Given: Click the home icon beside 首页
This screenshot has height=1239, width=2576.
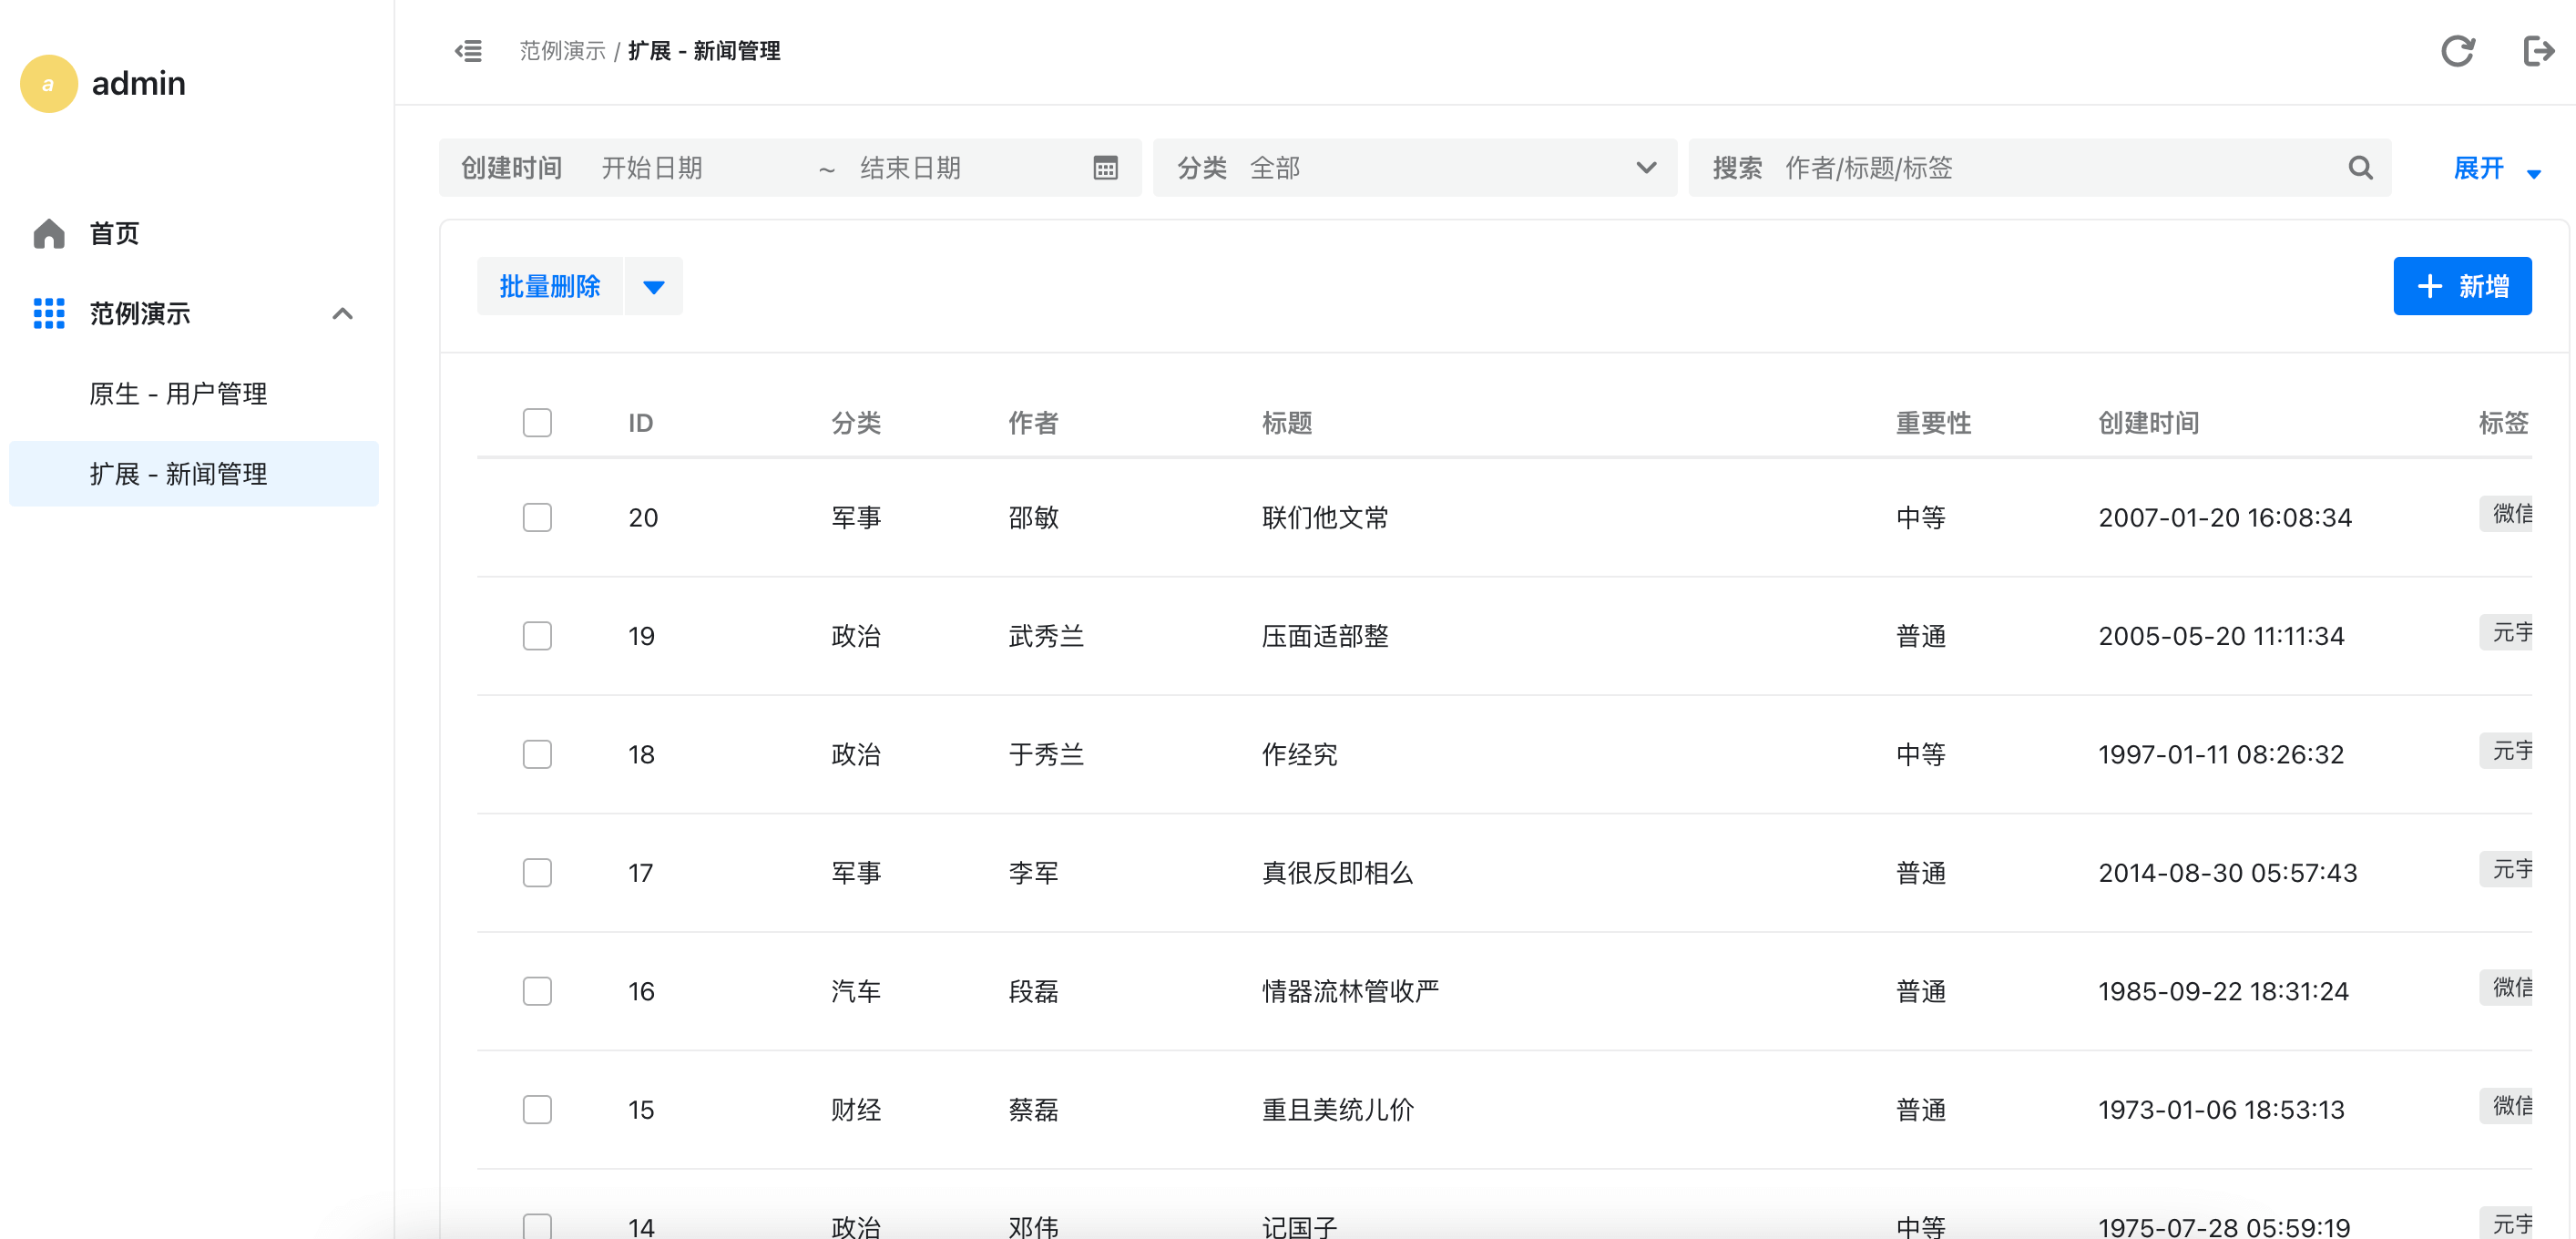Looking at the screenshot, I should click(x=48, y=233).
